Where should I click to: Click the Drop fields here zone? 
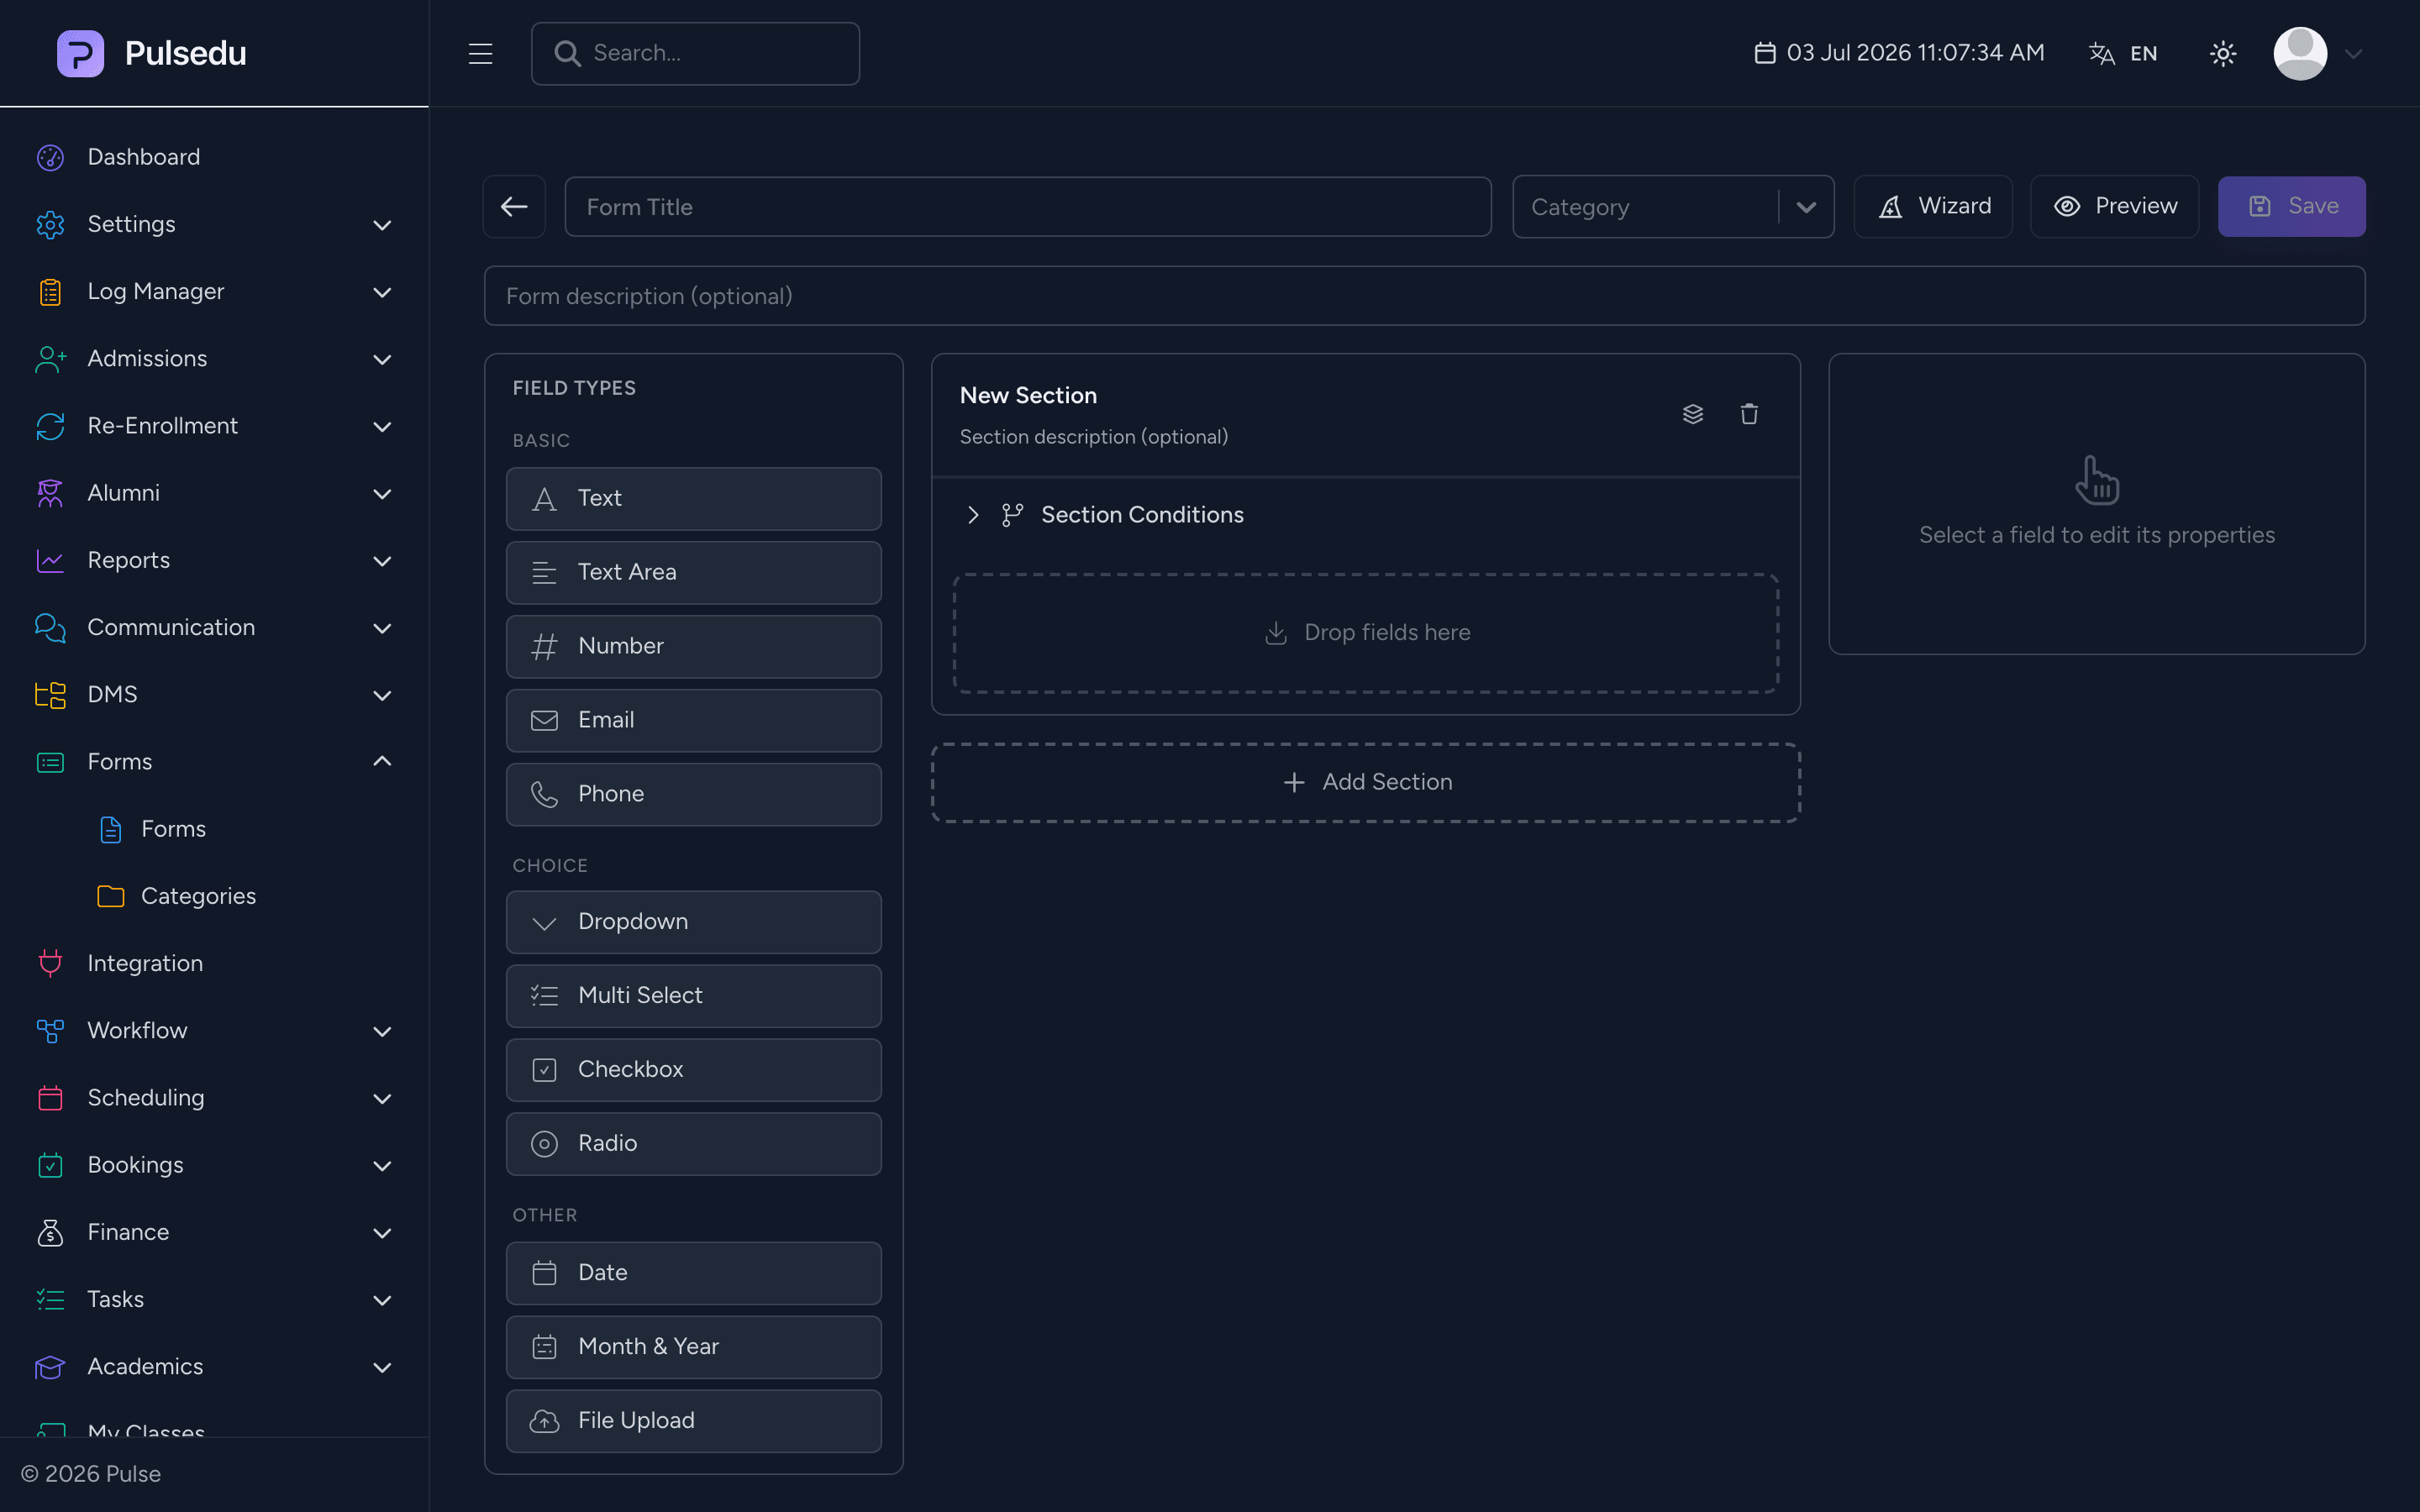[1366, 633]
